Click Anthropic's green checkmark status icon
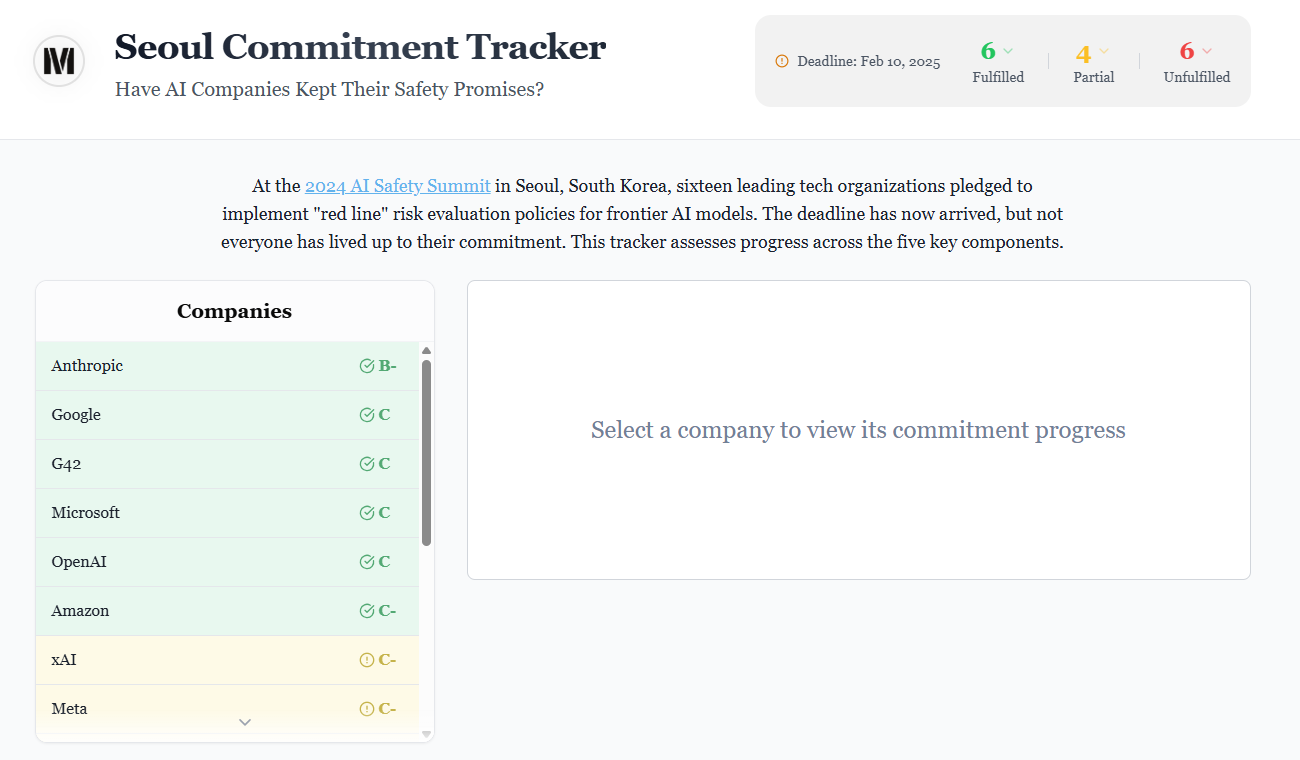The image size is (1300, 760). [x=367, y=366]
